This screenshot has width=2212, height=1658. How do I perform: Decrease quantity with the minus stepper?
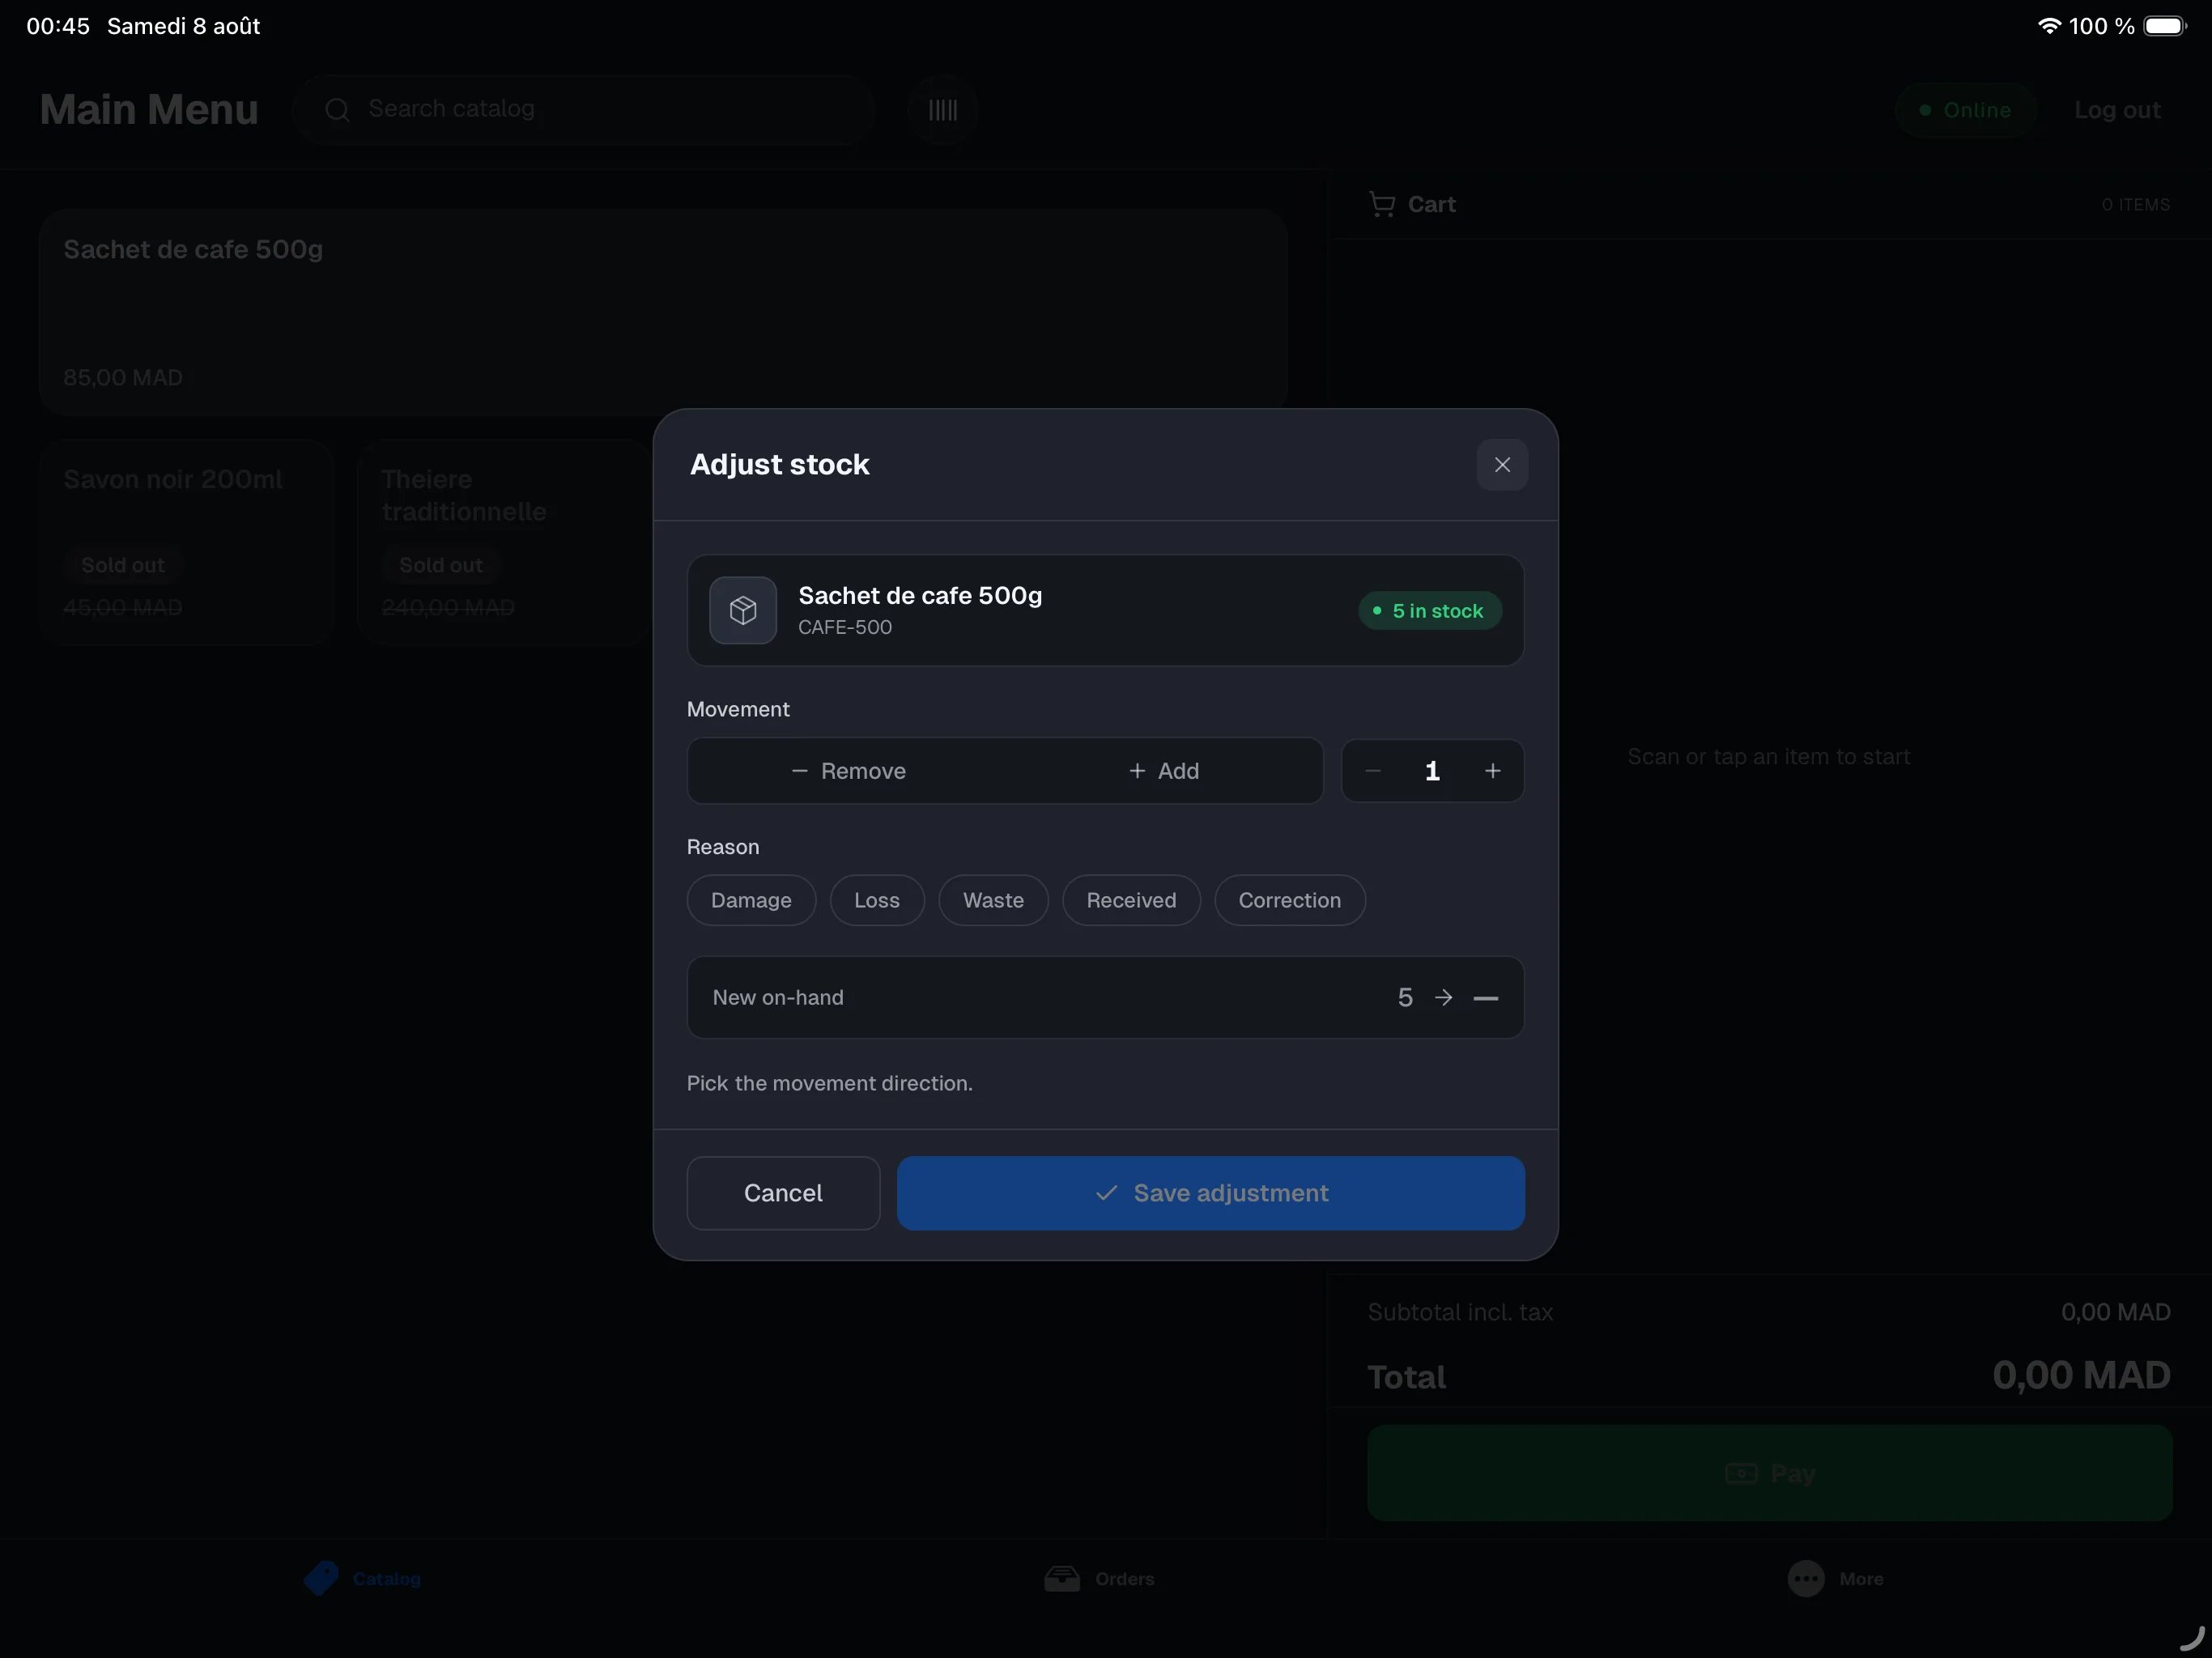tap(1373, 771)
